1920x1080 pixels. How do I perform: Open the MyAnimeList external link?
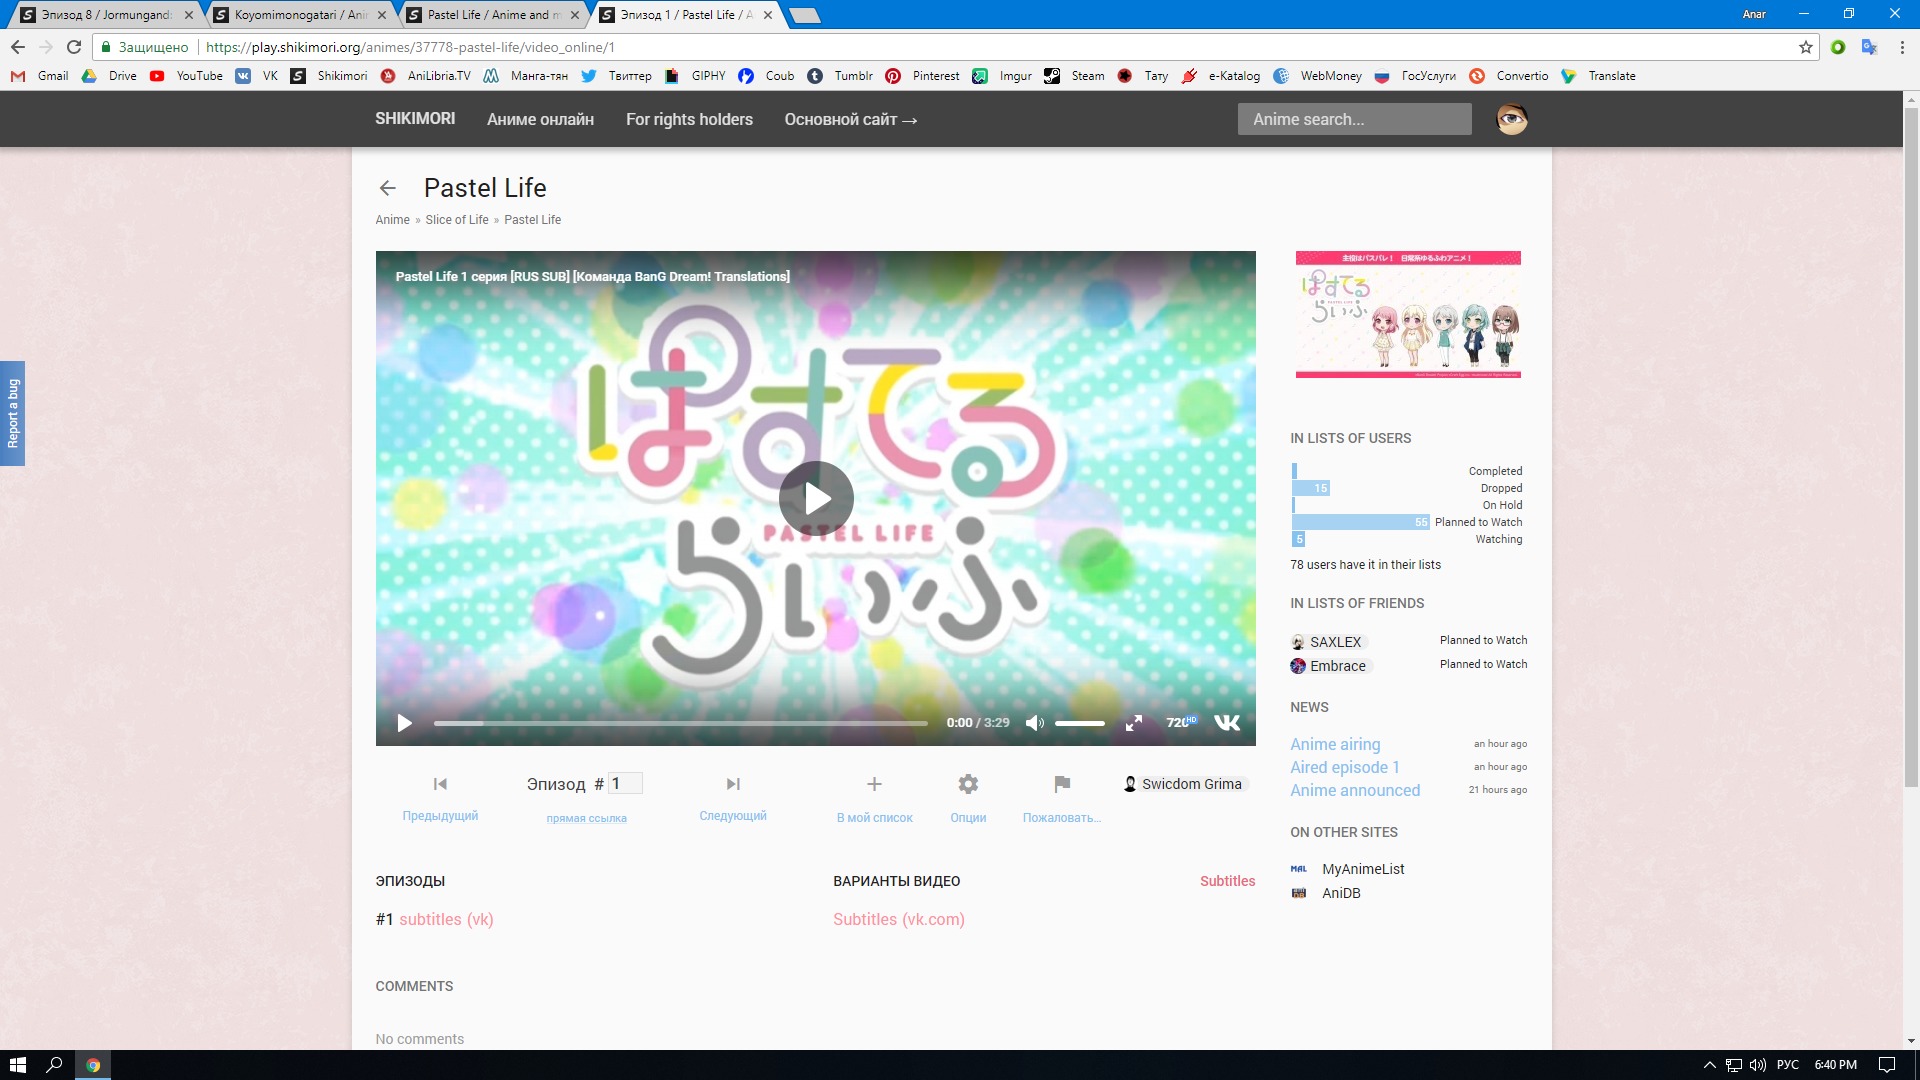[1362, 869]
